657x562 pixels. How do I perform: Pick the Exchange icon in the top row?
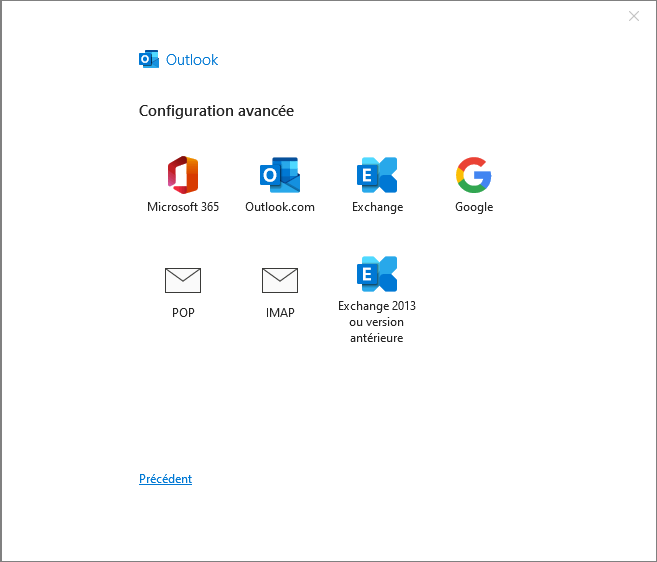click(377, 175)
